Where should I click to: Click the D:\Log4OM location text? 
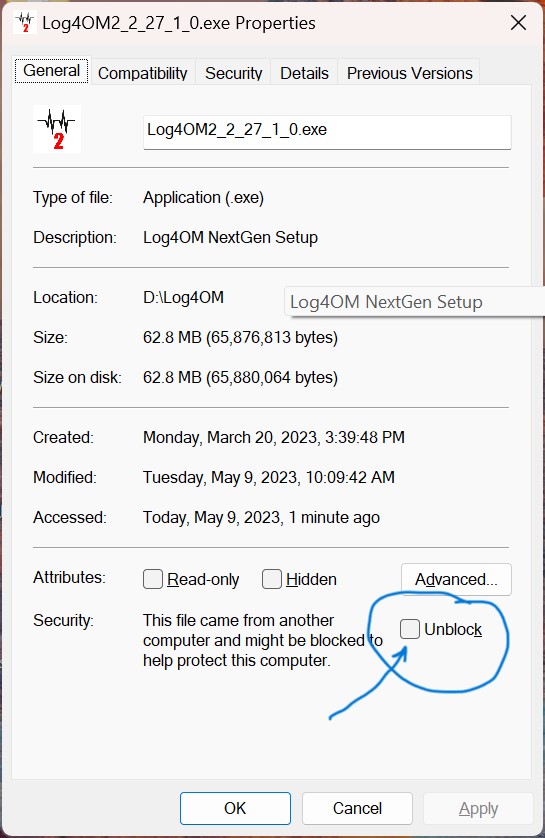183,297
